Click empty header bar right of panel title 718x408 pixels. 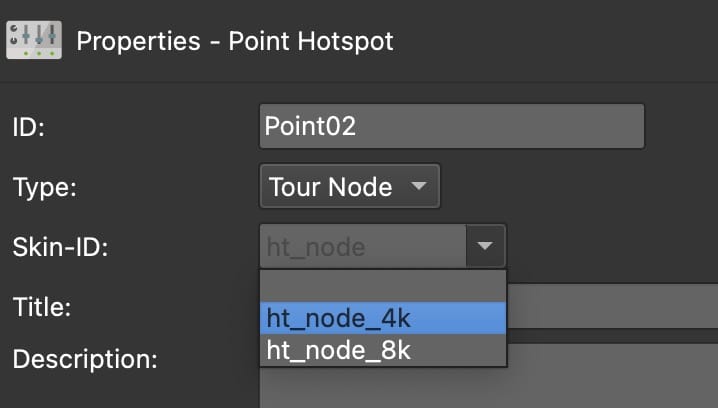560,41
